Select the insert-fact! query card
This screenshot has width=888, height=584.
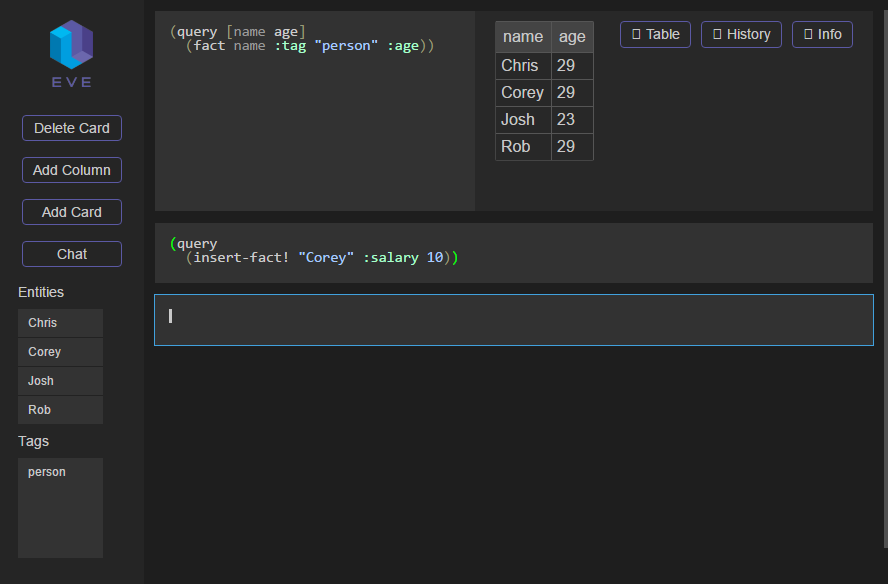[513, 252]
